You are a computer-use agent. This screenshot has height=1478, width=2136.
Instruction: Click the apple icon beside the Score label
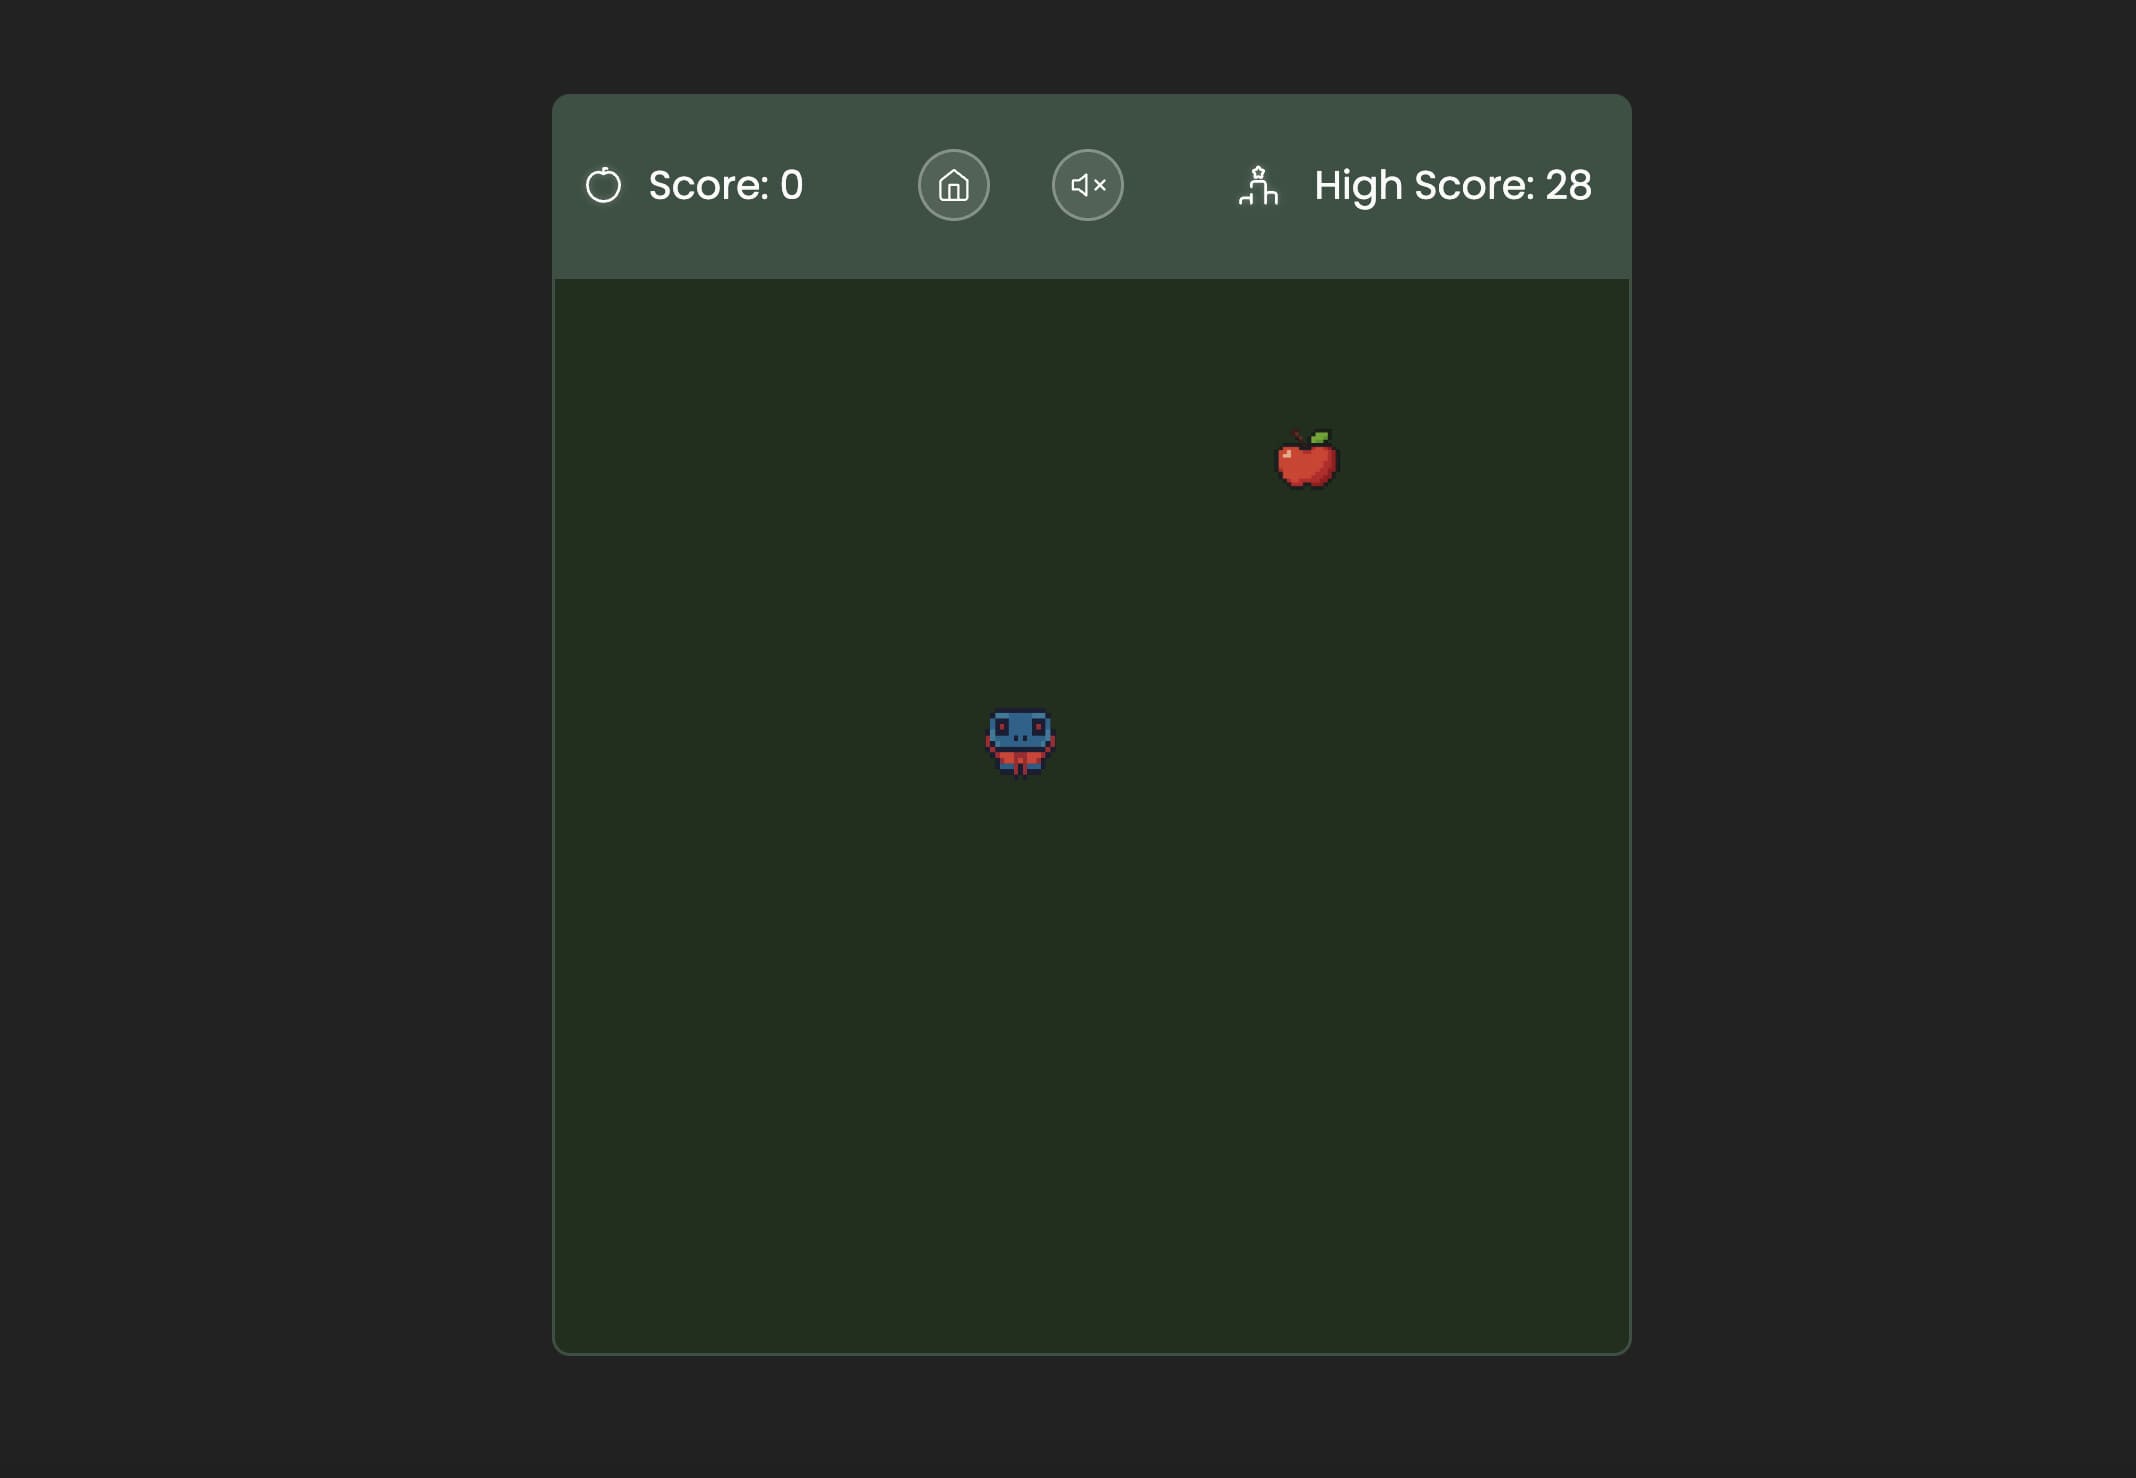click(604, 184)
